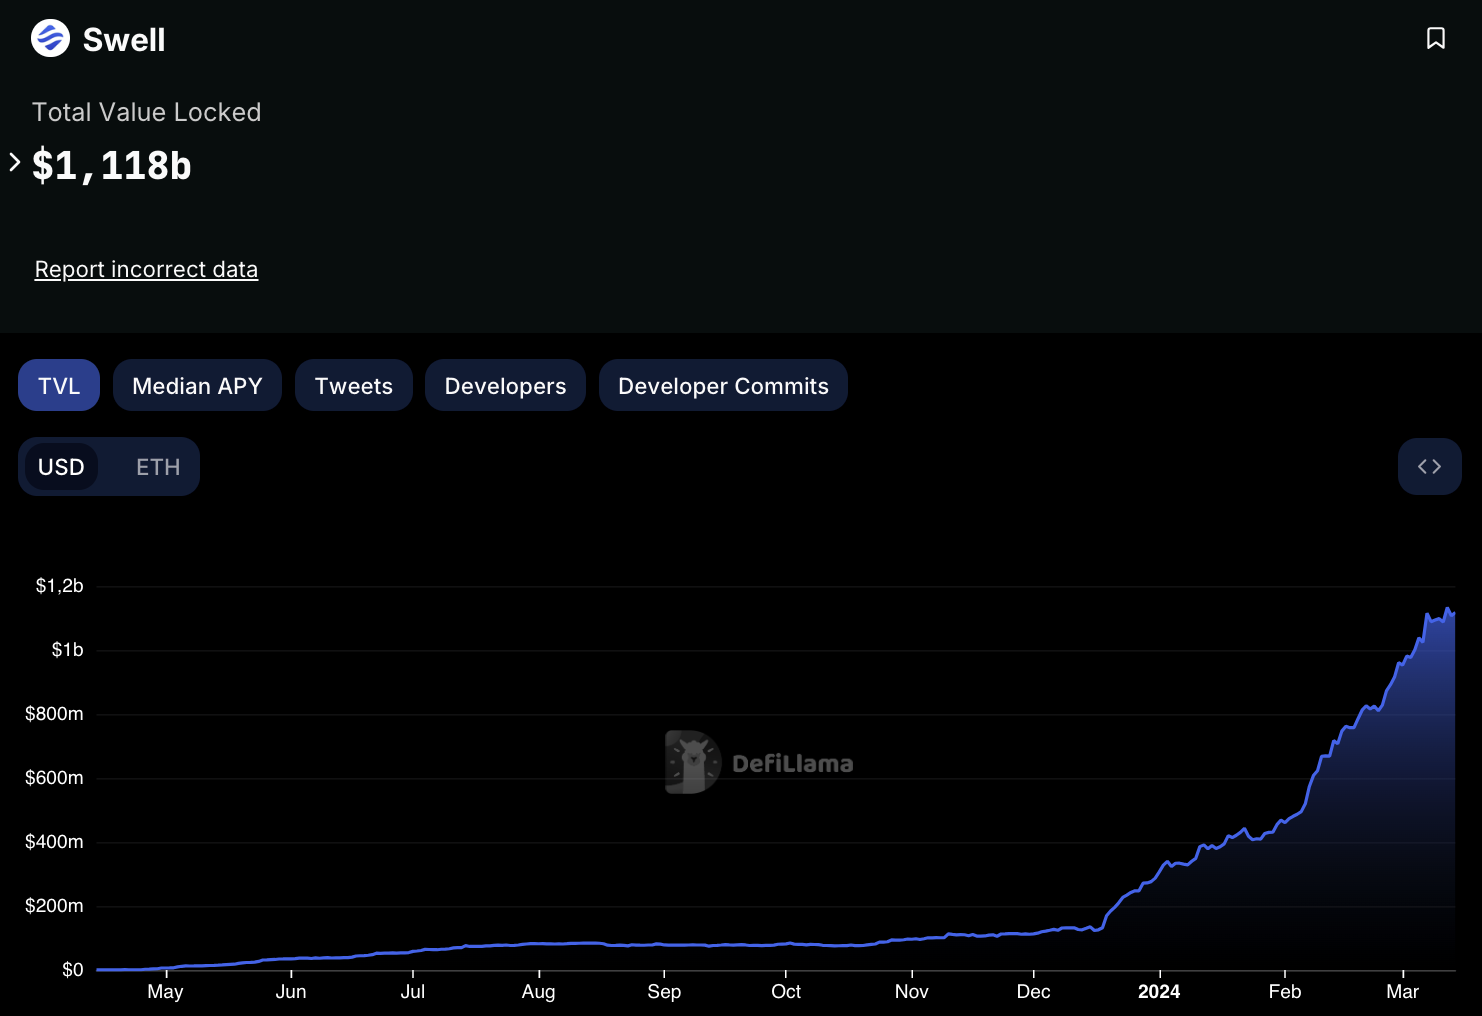Image resolution: width=1482 pixels, height=1016 pixels.
Task: Click the Jun x-axis label
Action: 291,992
